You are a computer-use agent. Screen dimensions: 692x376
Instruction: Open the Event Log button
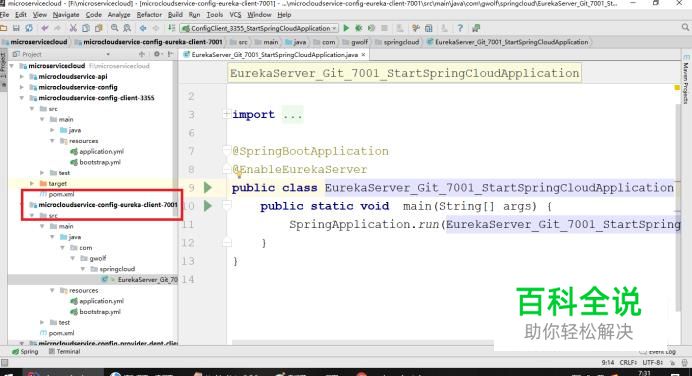click(658, 352)
